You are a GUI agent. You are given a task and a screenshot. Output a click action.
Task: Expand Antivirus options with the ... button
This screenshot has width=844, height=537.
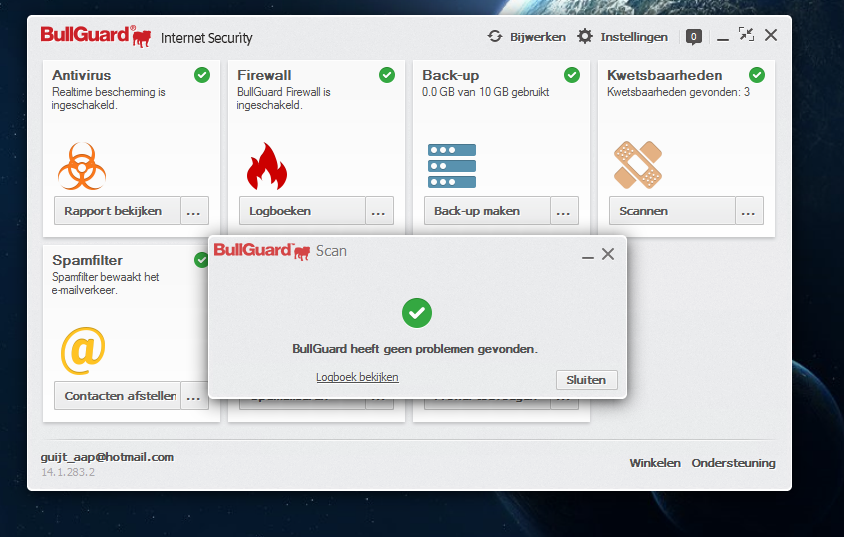(194, 210)
